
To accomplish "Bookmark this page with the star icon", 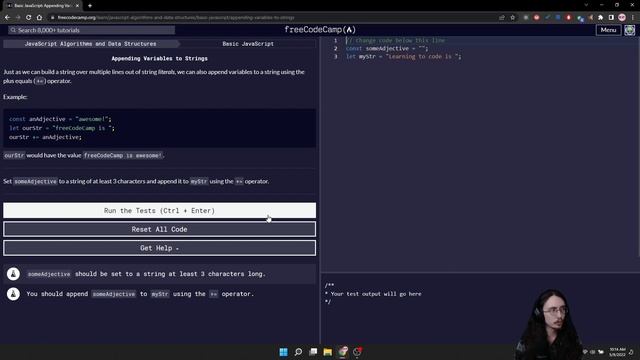I will pos(513,18).
